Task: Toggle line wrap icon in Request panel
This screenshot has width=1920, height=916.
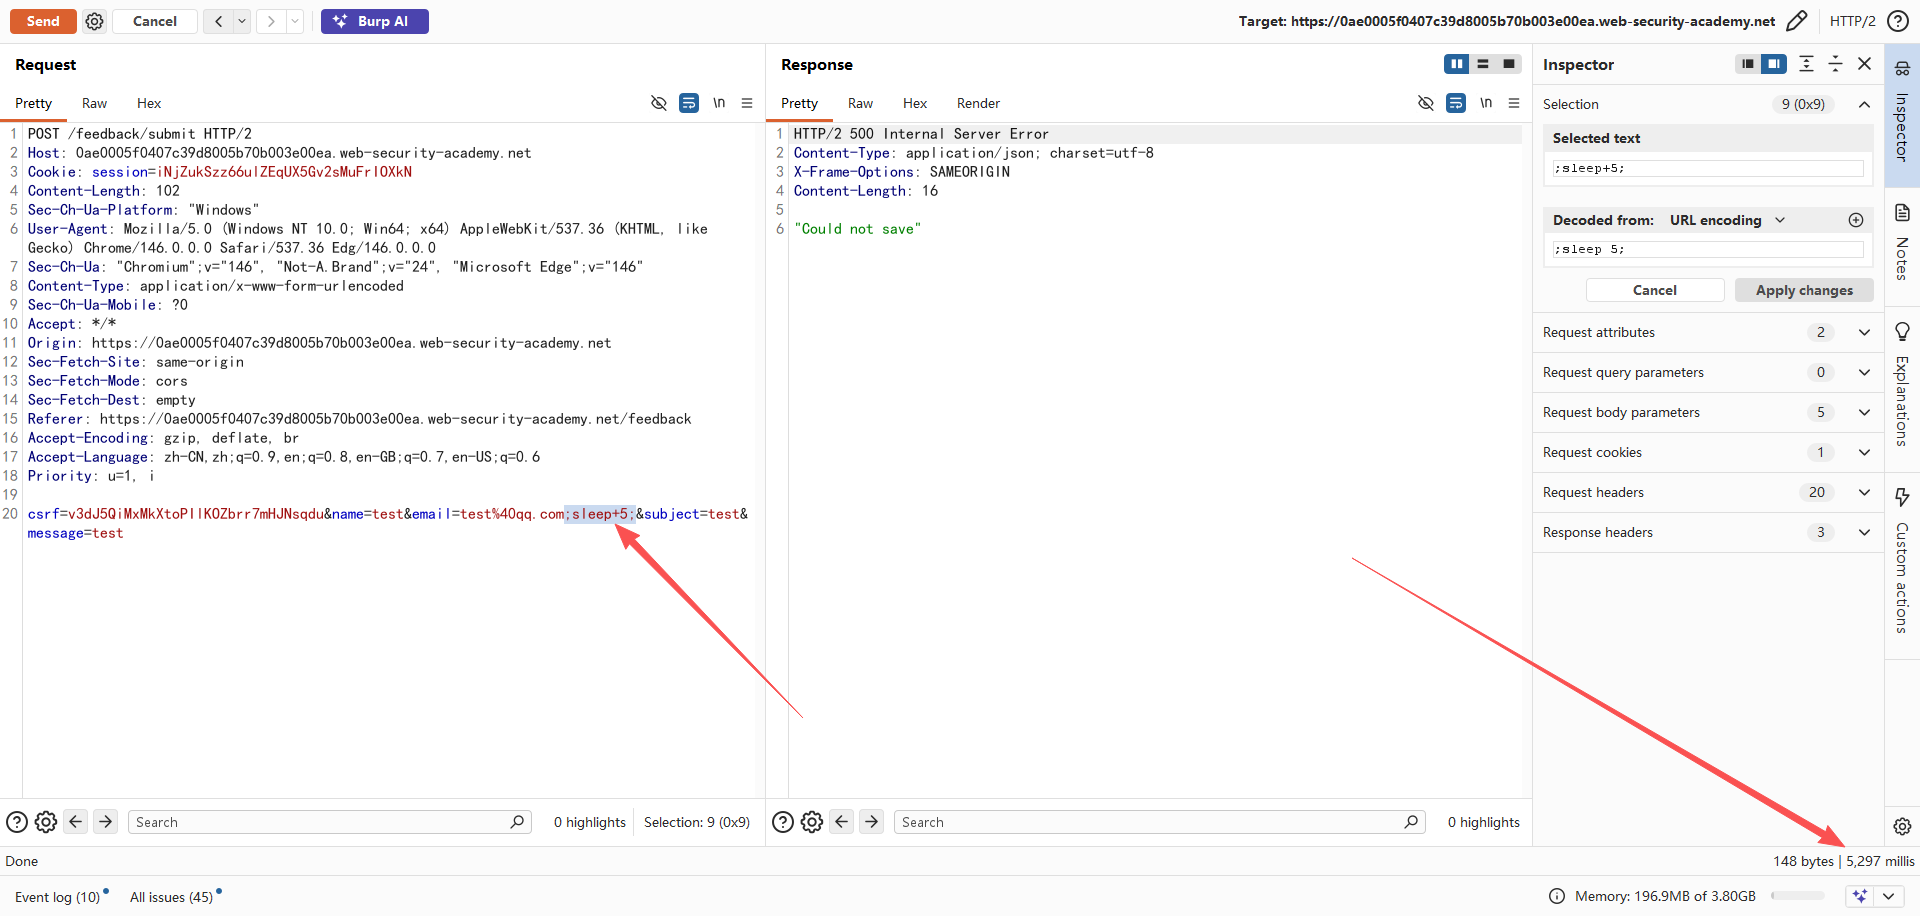Action: (689, 103)
